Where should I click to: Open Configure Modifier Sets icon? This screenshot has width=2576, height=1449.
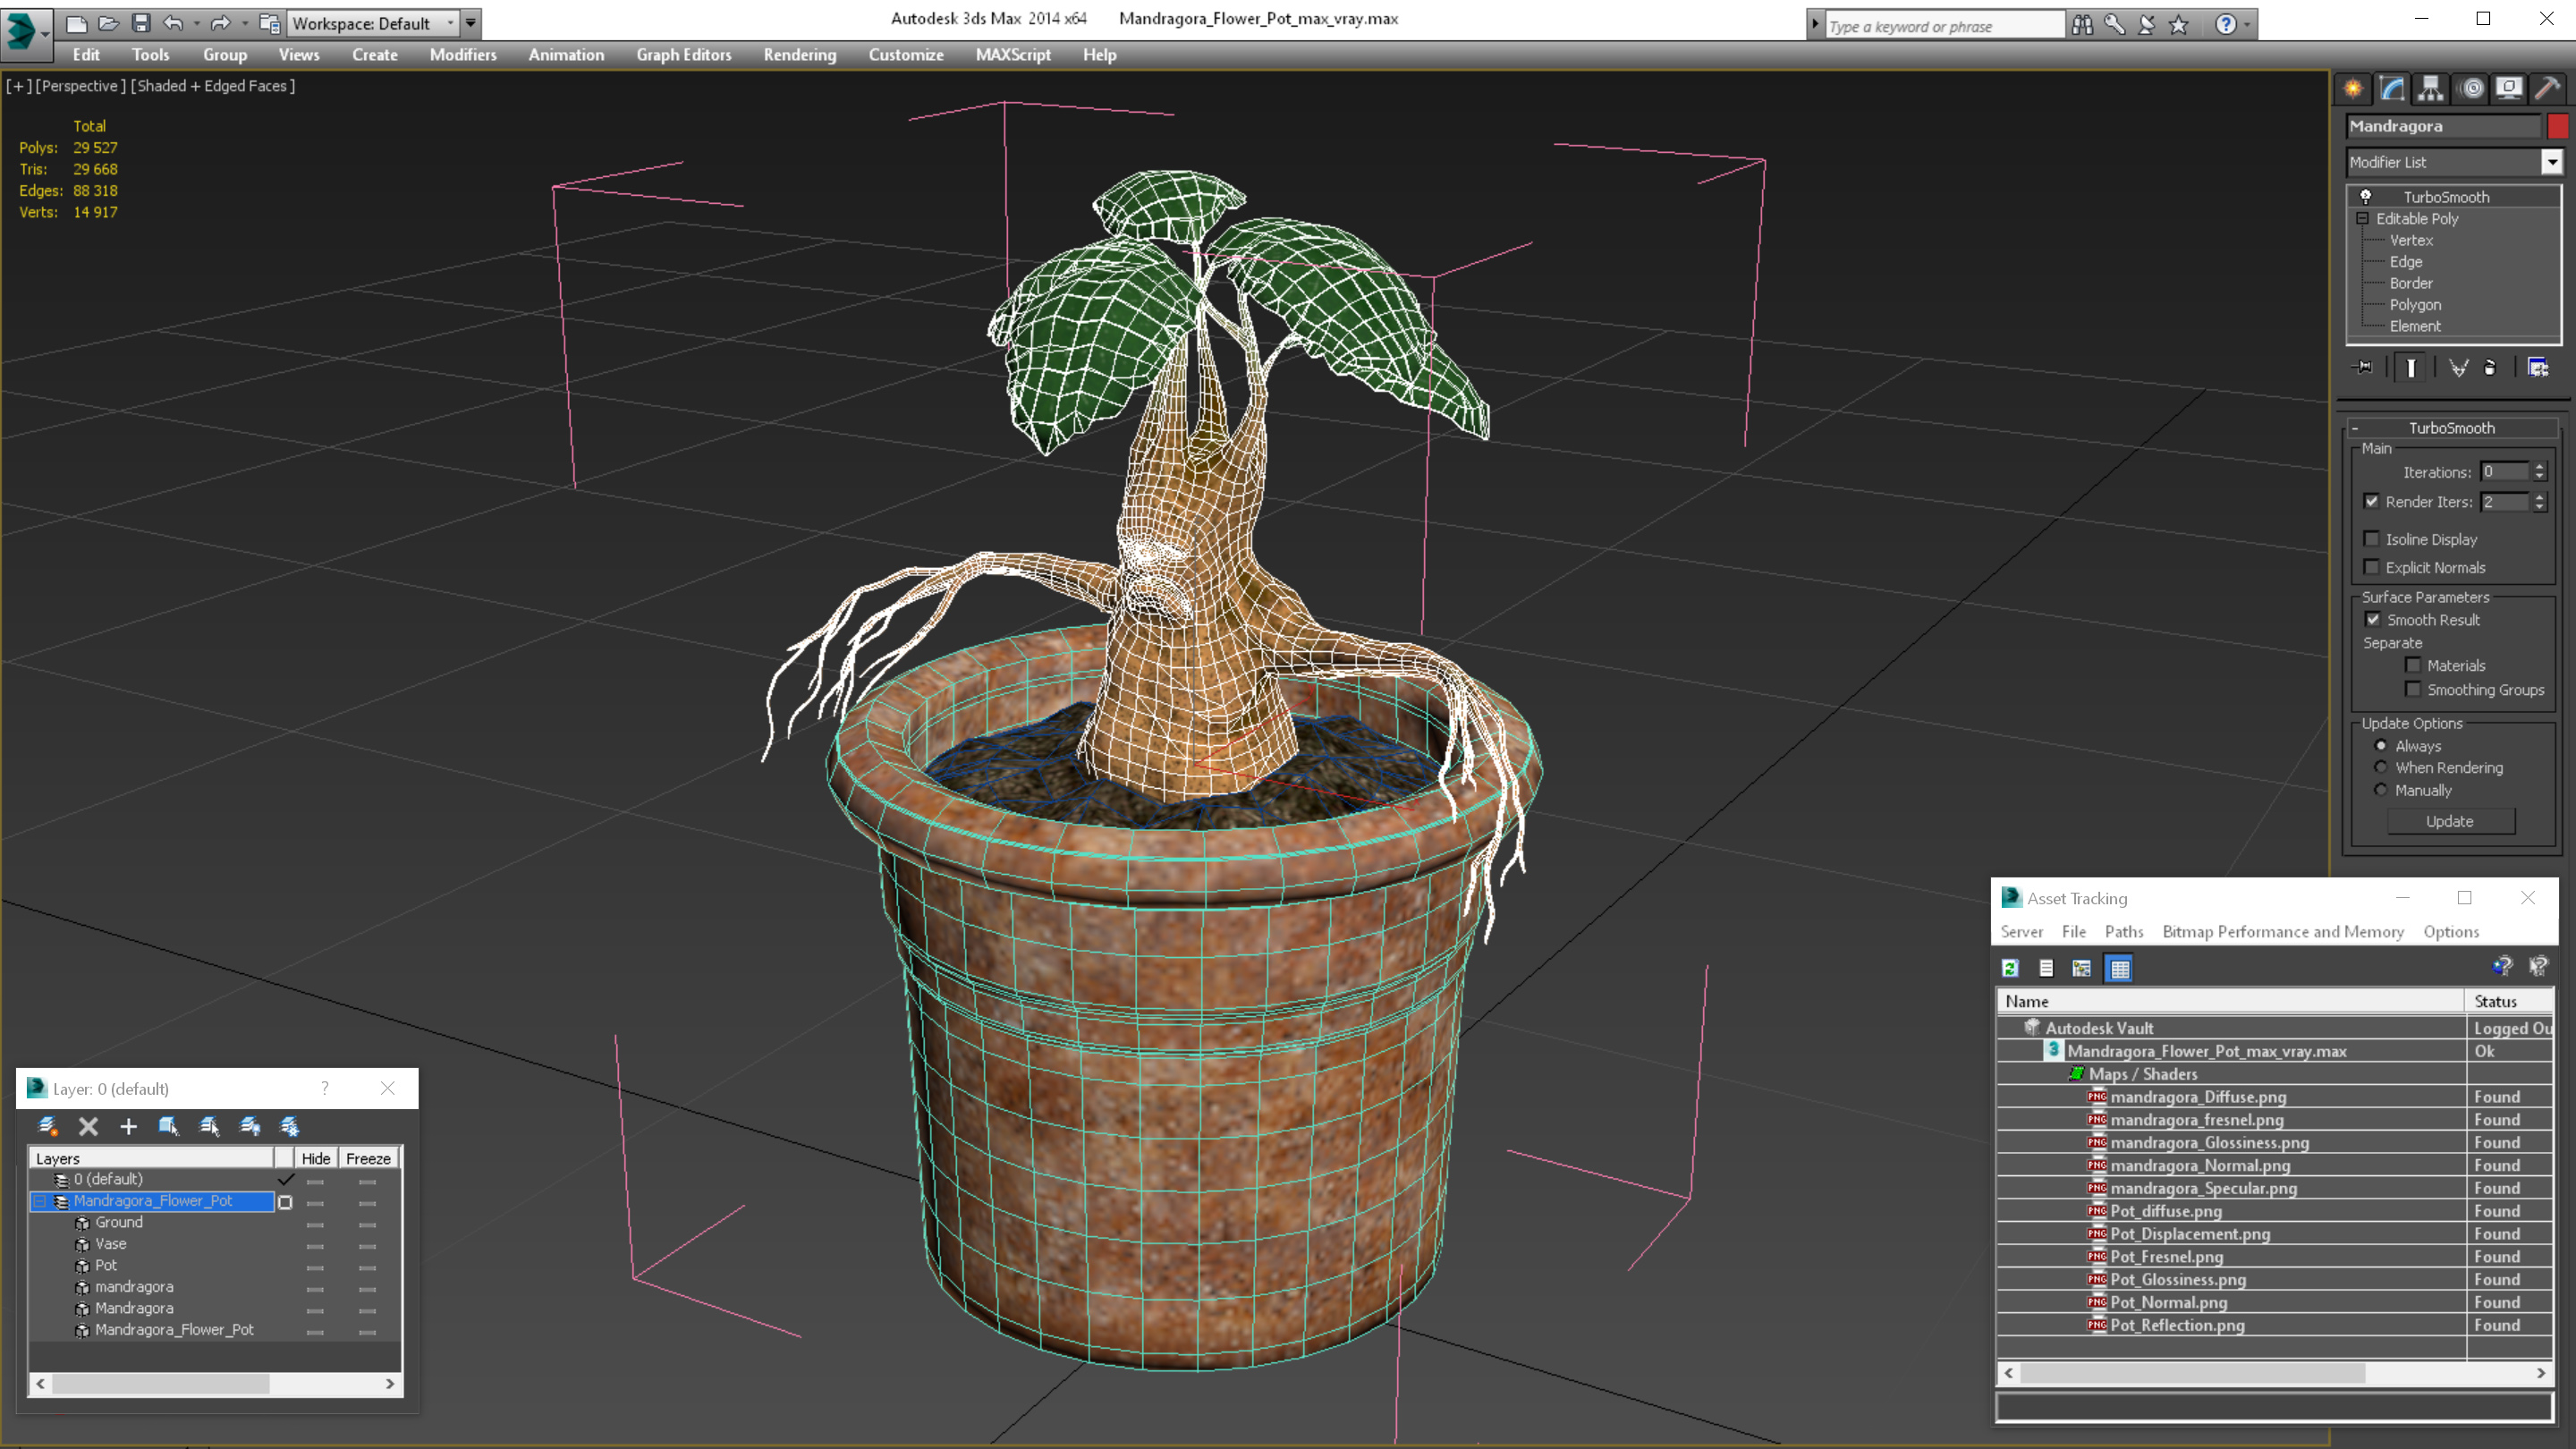(x=2538, y=368)
